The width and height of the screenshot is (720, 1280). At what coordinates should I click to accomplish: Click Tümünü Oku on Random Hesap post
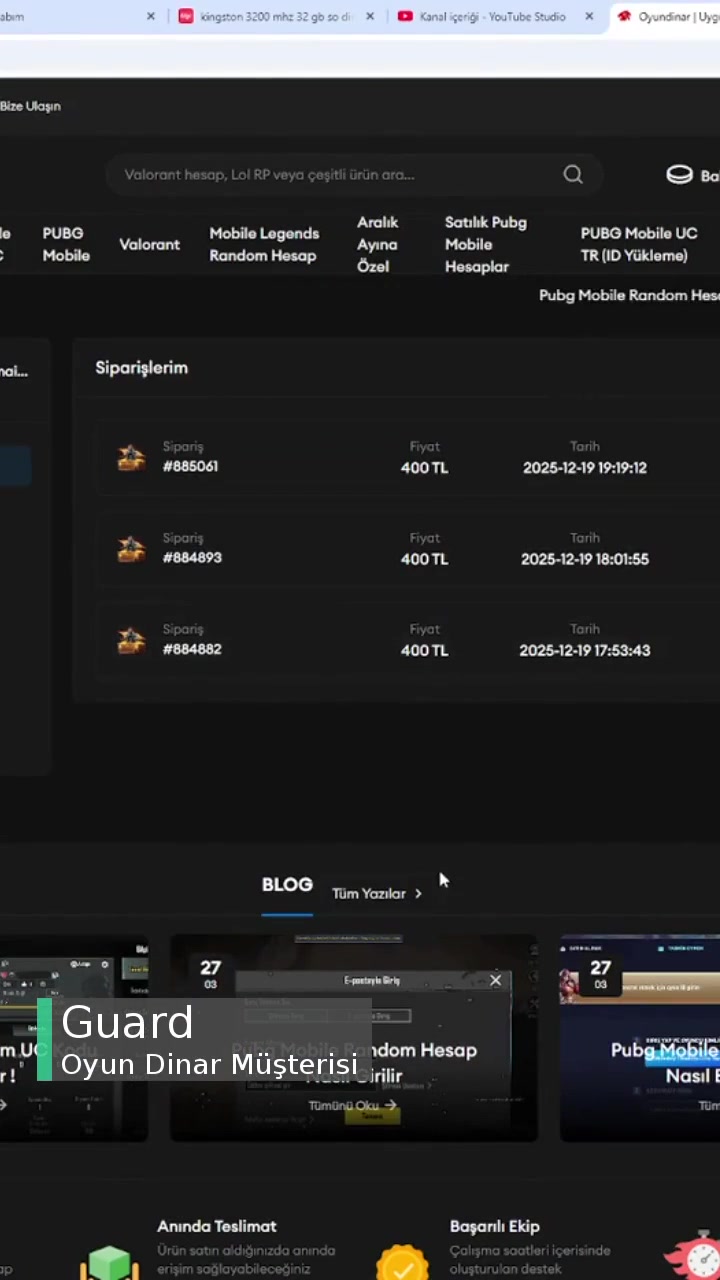pyautogui.click(x=352, y=1105)
